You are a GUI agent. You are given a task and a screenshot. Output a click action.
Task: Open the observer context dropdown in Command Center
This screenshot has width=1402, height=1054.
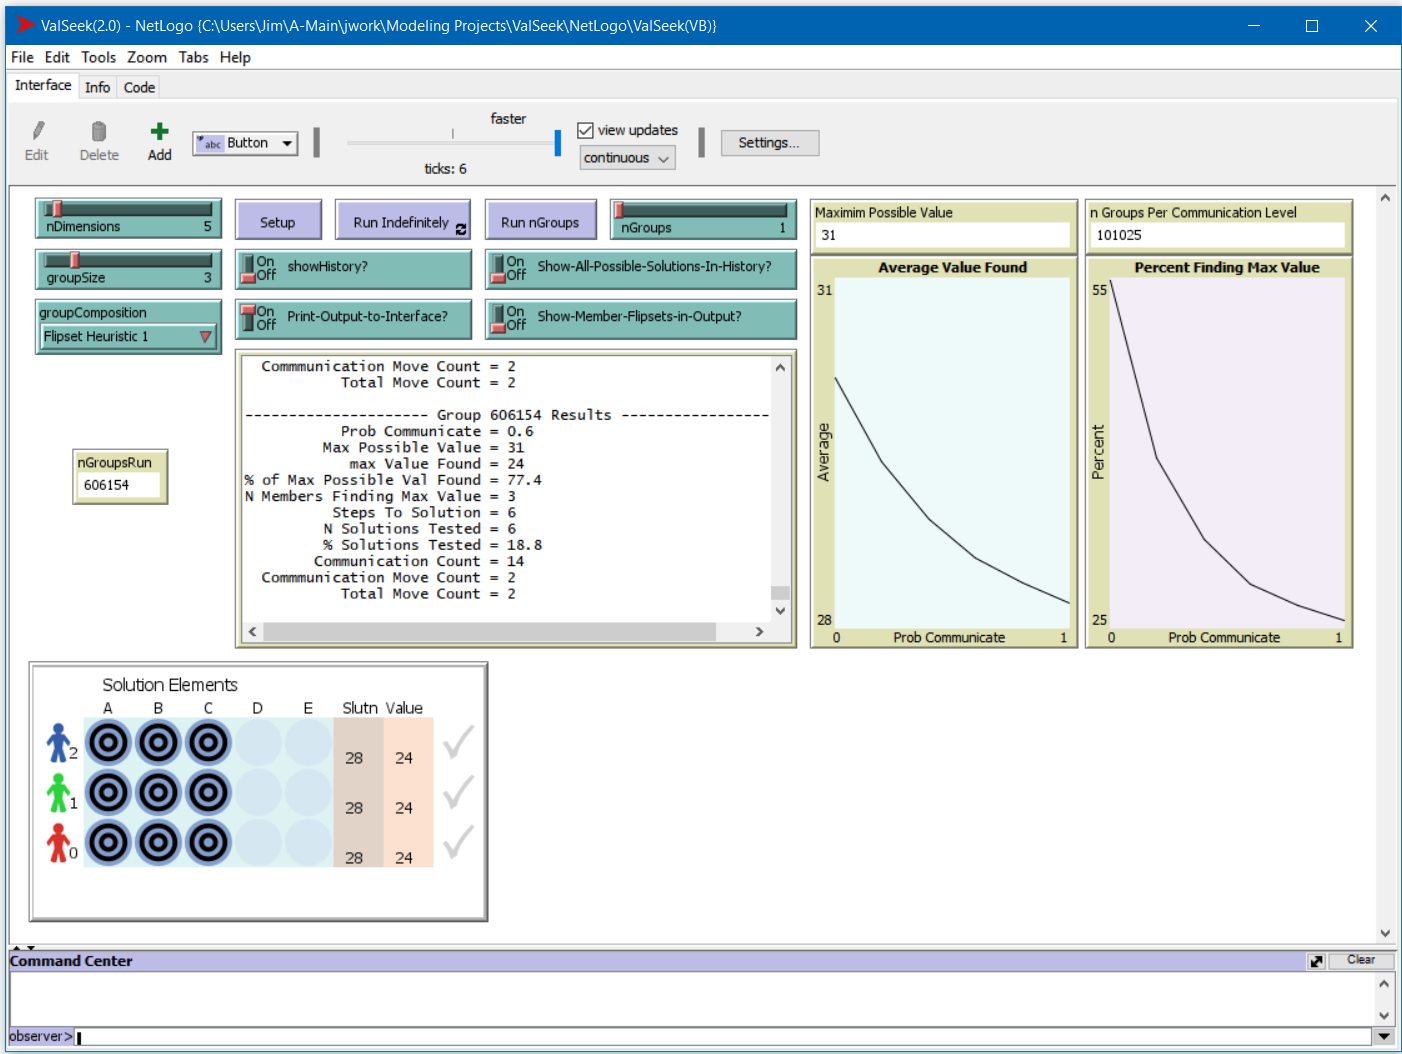pos(40,1036)
